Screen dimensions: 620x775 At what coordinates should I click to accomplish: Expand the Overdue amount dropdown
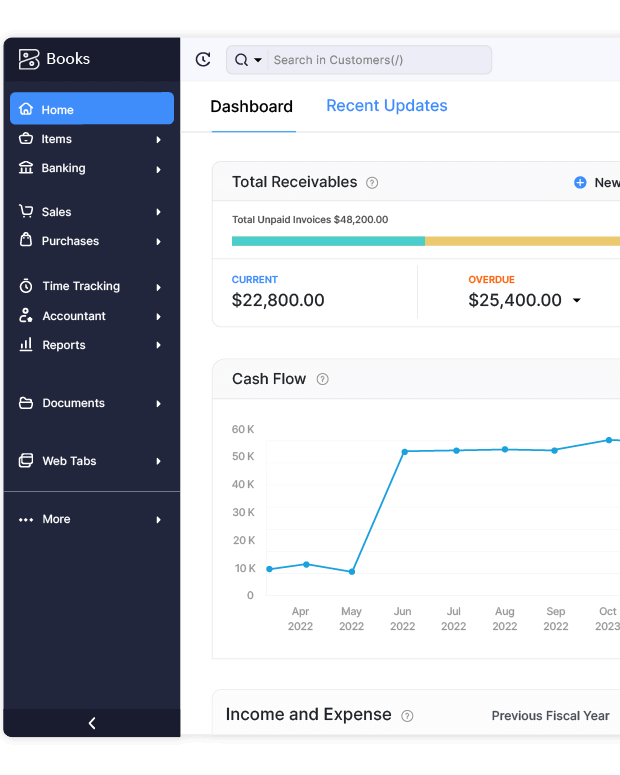point(576,301)
